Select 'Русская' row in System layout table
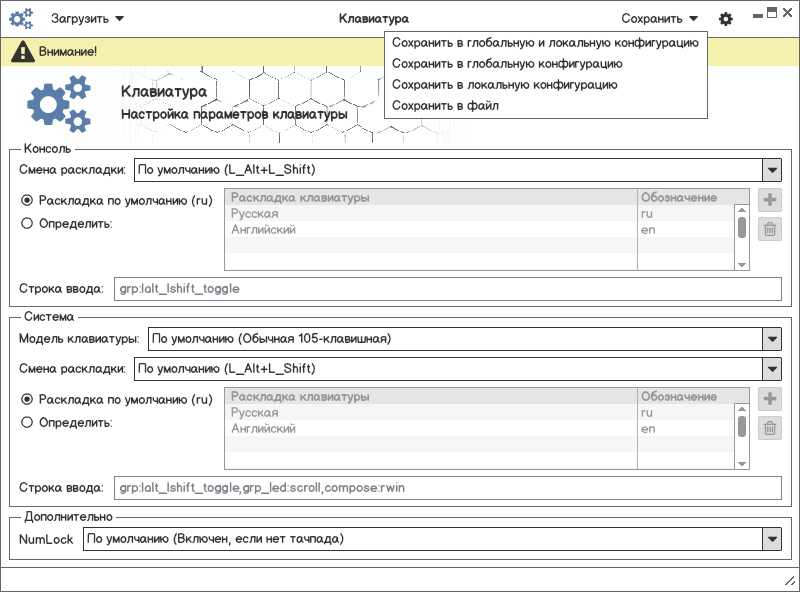The height and width of the screenshot is (592, 800). click(480, 412)
